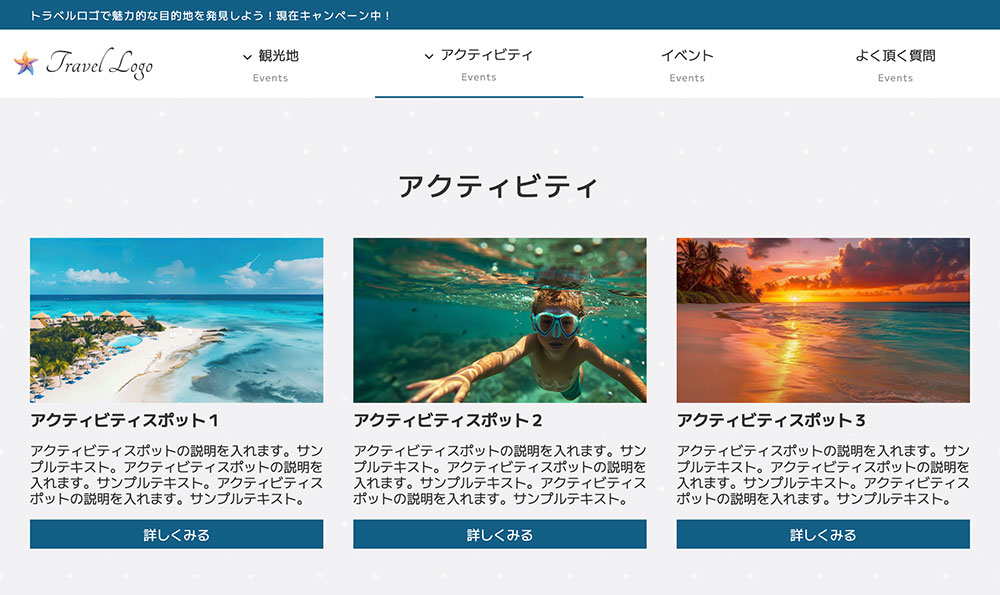Screen dimensions: 1000x595
Task: Open the sunset beach photo
Action: pyautogui.click(x=823, y=320)
